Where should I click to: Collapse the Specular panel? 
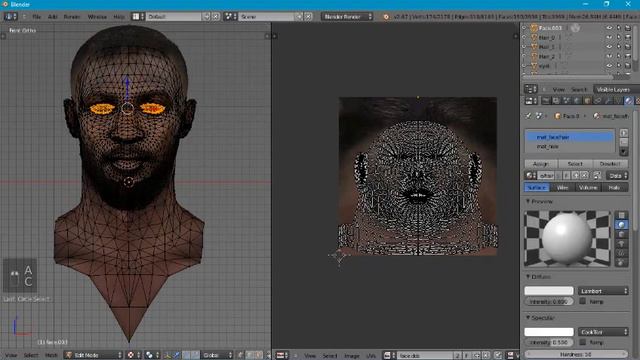coord(528,318)
